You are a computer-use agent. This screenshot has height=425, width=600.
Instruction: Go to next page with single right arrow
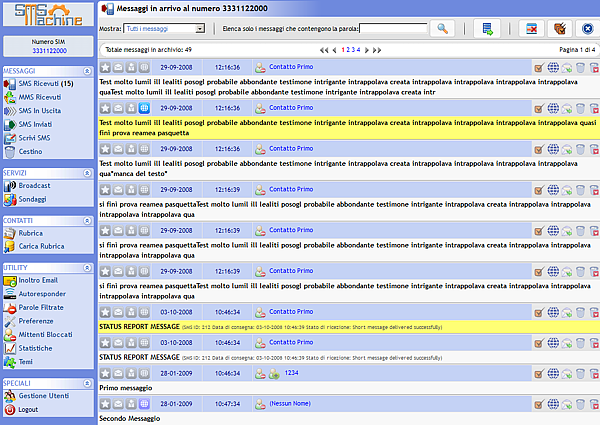point(367,50)
